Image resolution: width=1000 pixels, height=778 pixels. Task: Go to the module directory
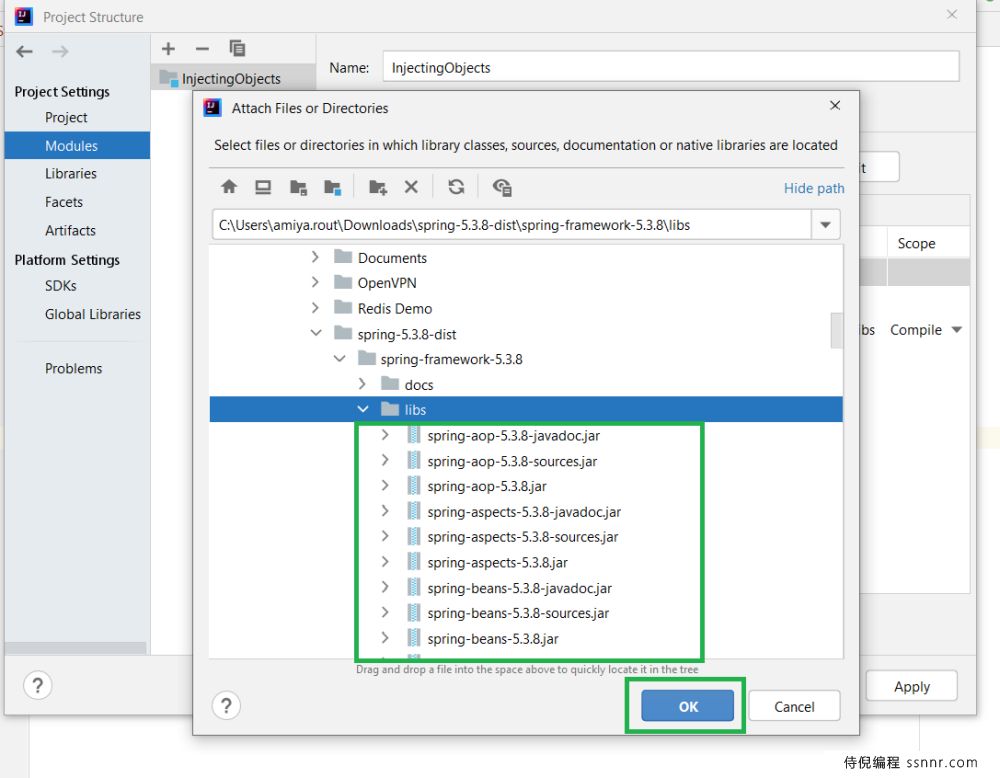point(332,187)
